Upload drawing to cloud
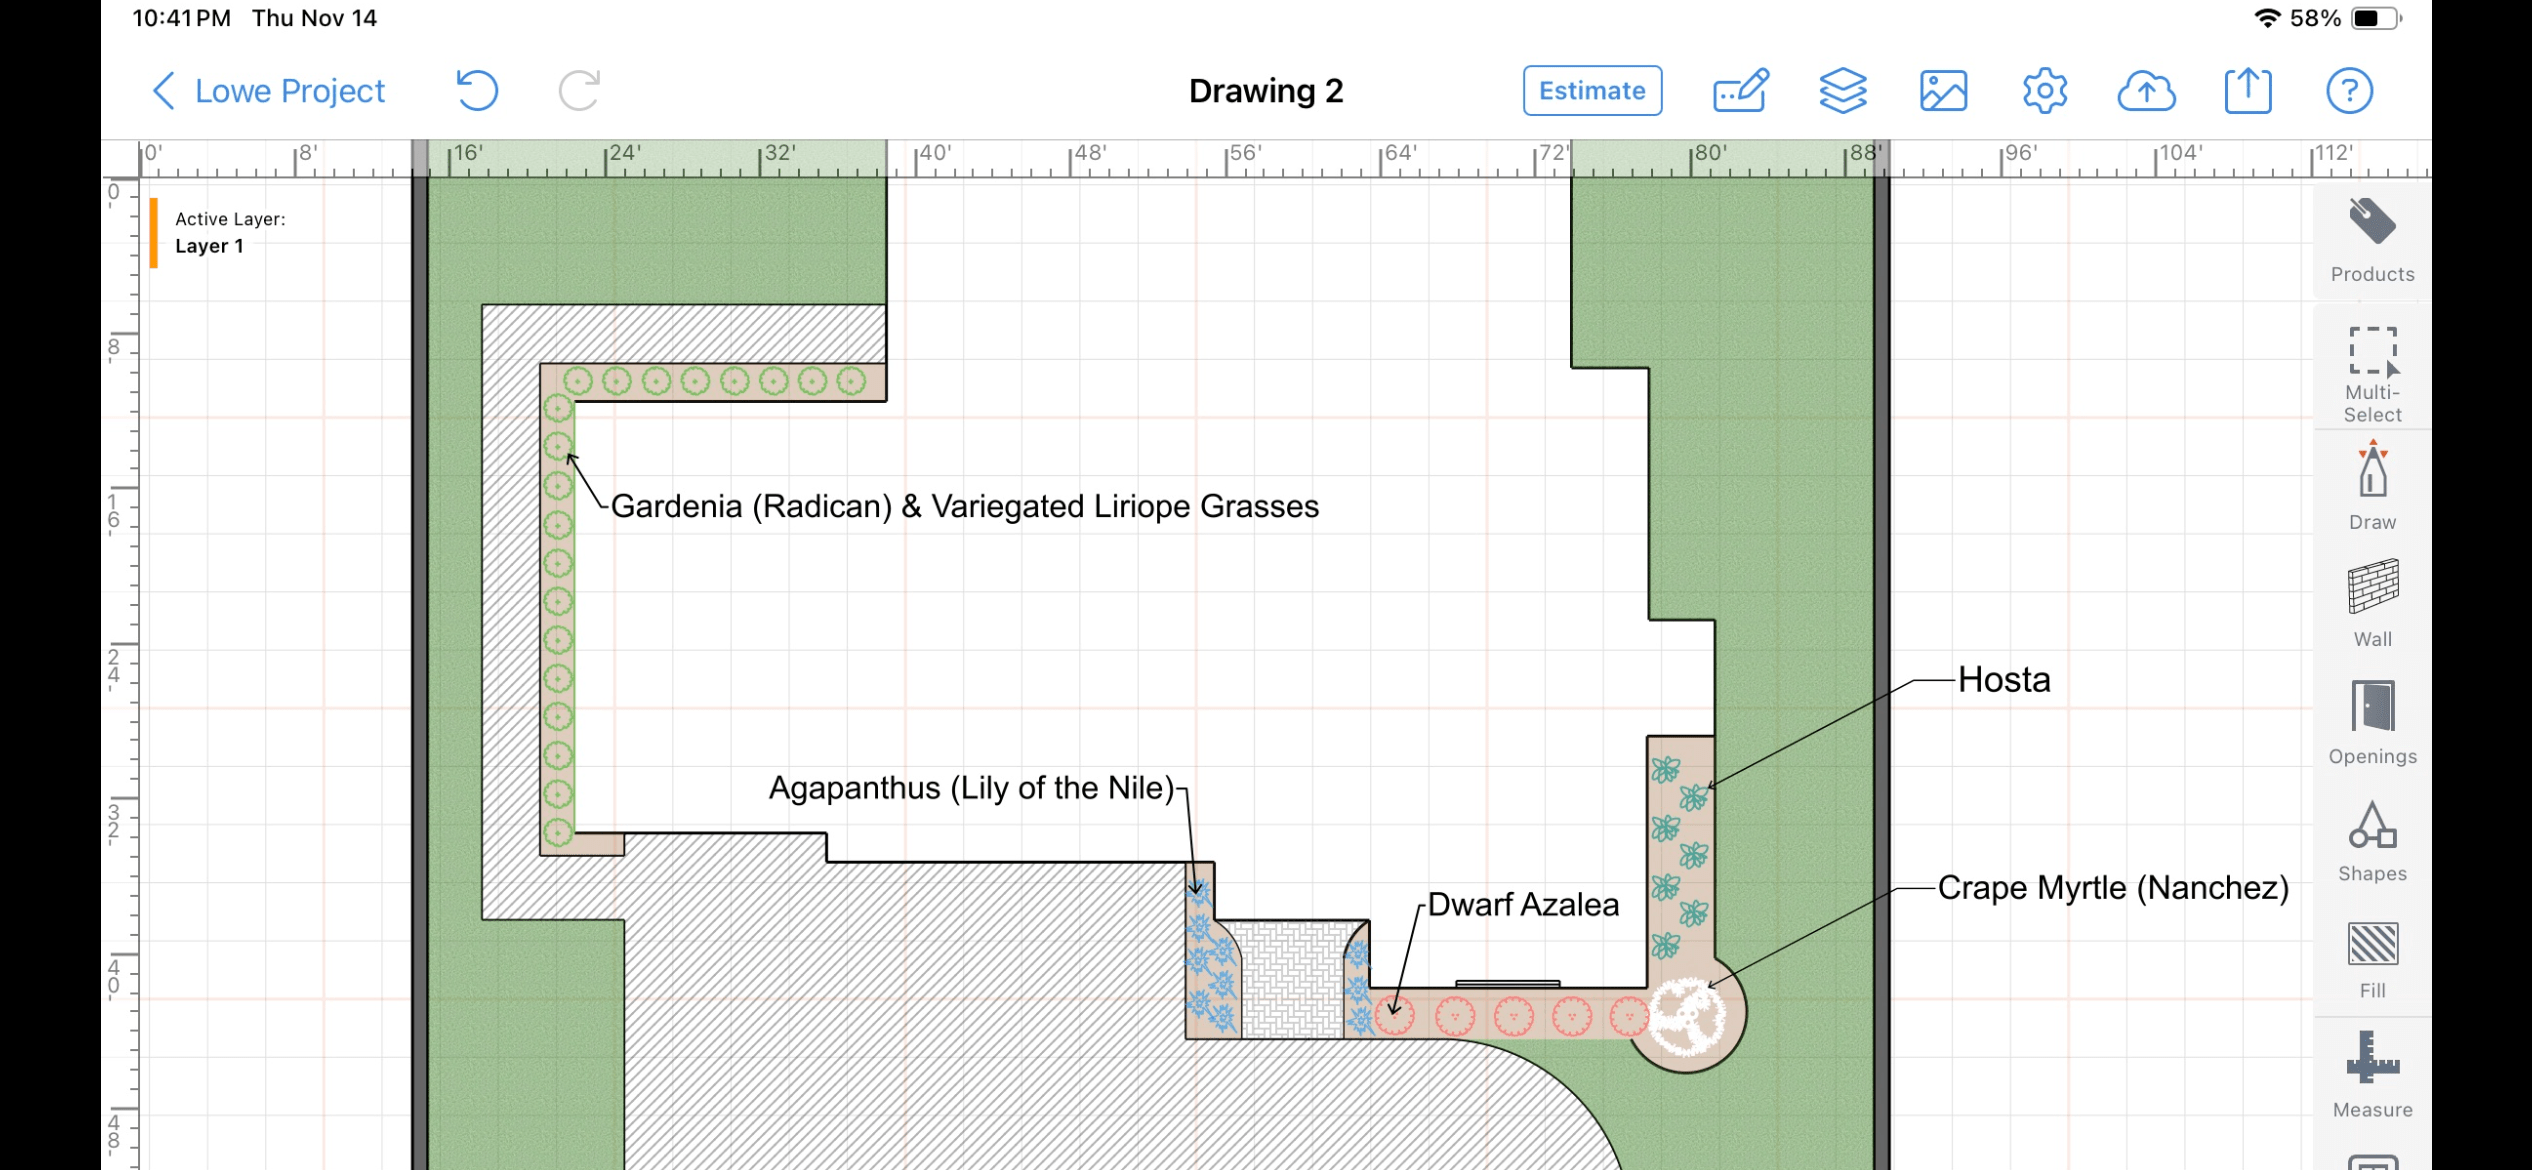The width and height of the screenshot is (2532, 1170). [2146, 91]
